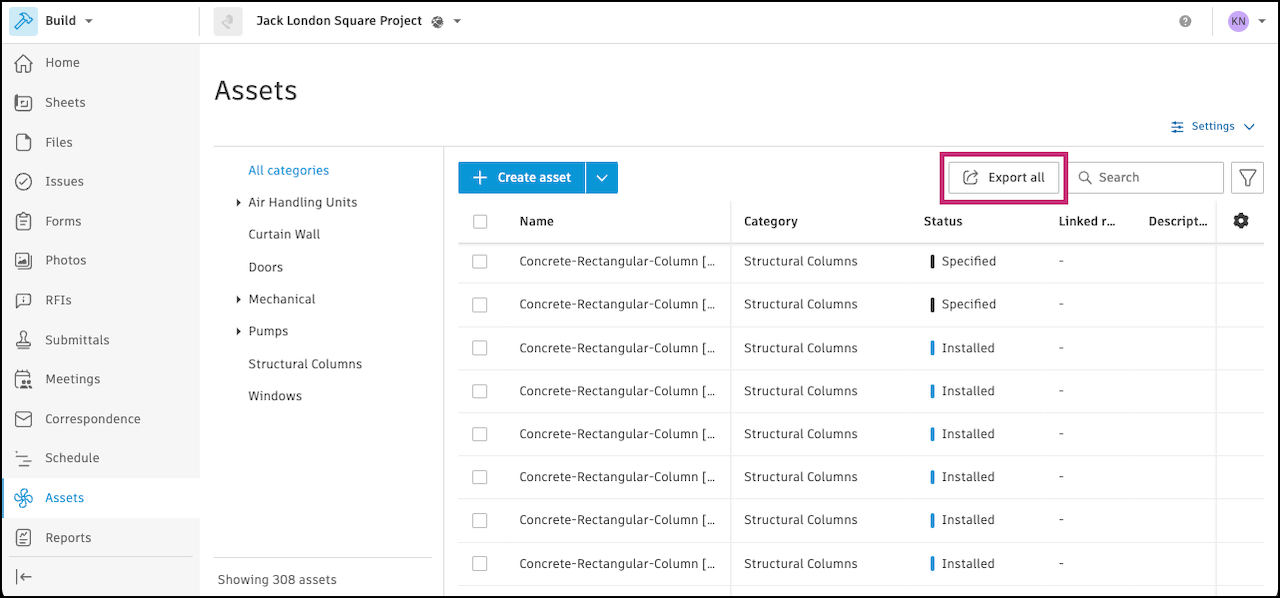Screen dimensions: 1280x598
Task: Tick the last visible row's checkbox
Action: tap(480, 564)
